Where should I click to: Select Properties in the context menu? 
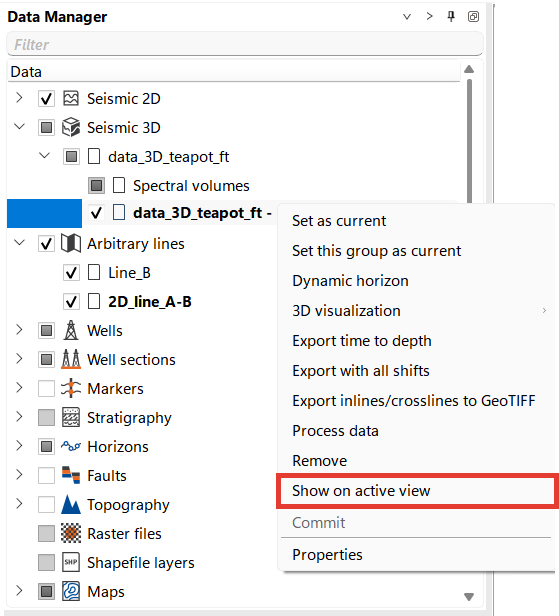pos(327,555)
